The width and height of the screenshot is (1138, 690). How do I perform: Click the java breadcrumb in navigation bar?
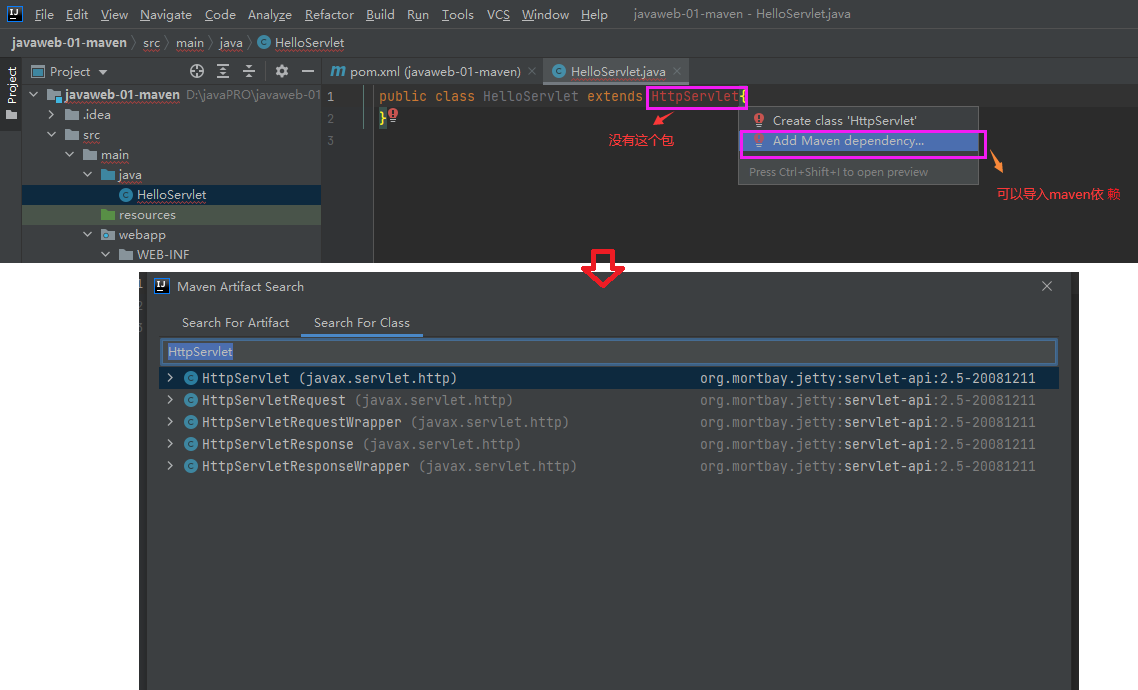(x=231, y=43)
